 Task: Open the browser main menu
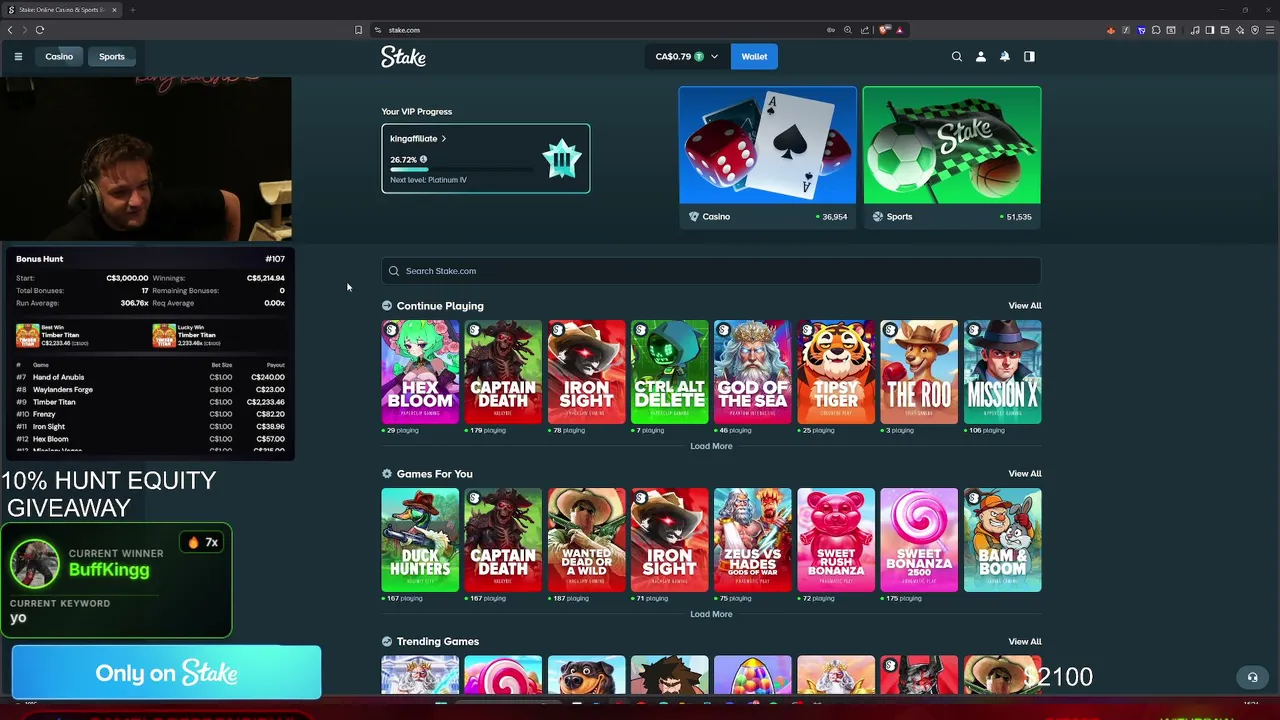[1269, 30]
